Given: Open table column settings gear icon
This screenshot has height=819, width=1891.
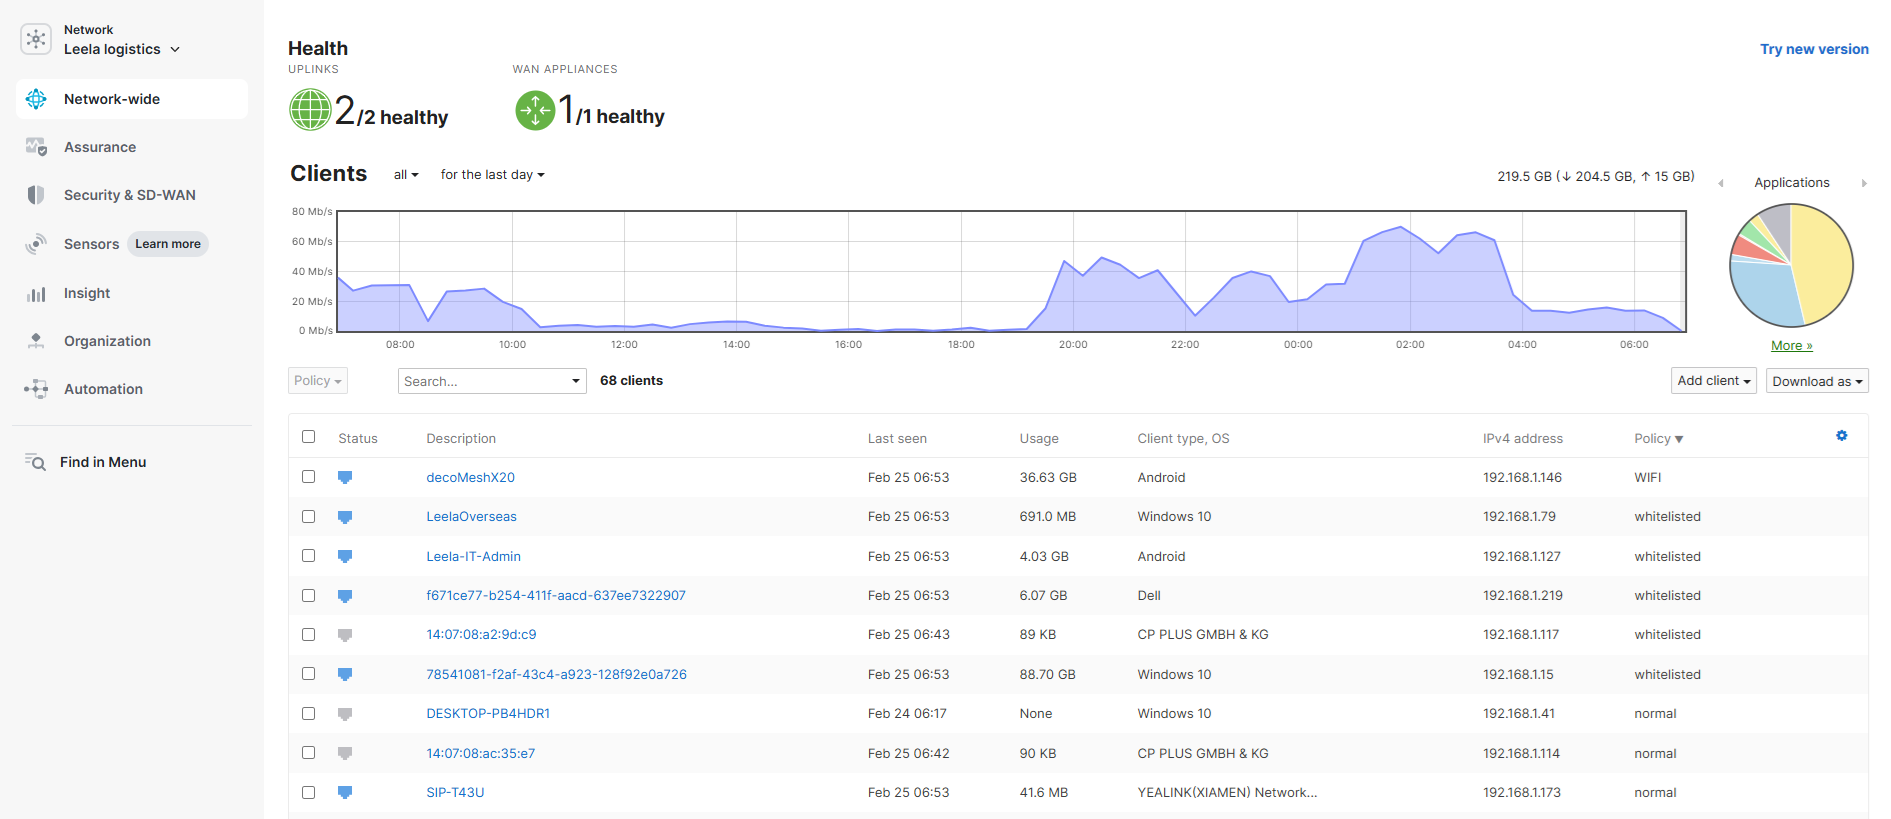Looking at the screenshot, I should 1841,436.
